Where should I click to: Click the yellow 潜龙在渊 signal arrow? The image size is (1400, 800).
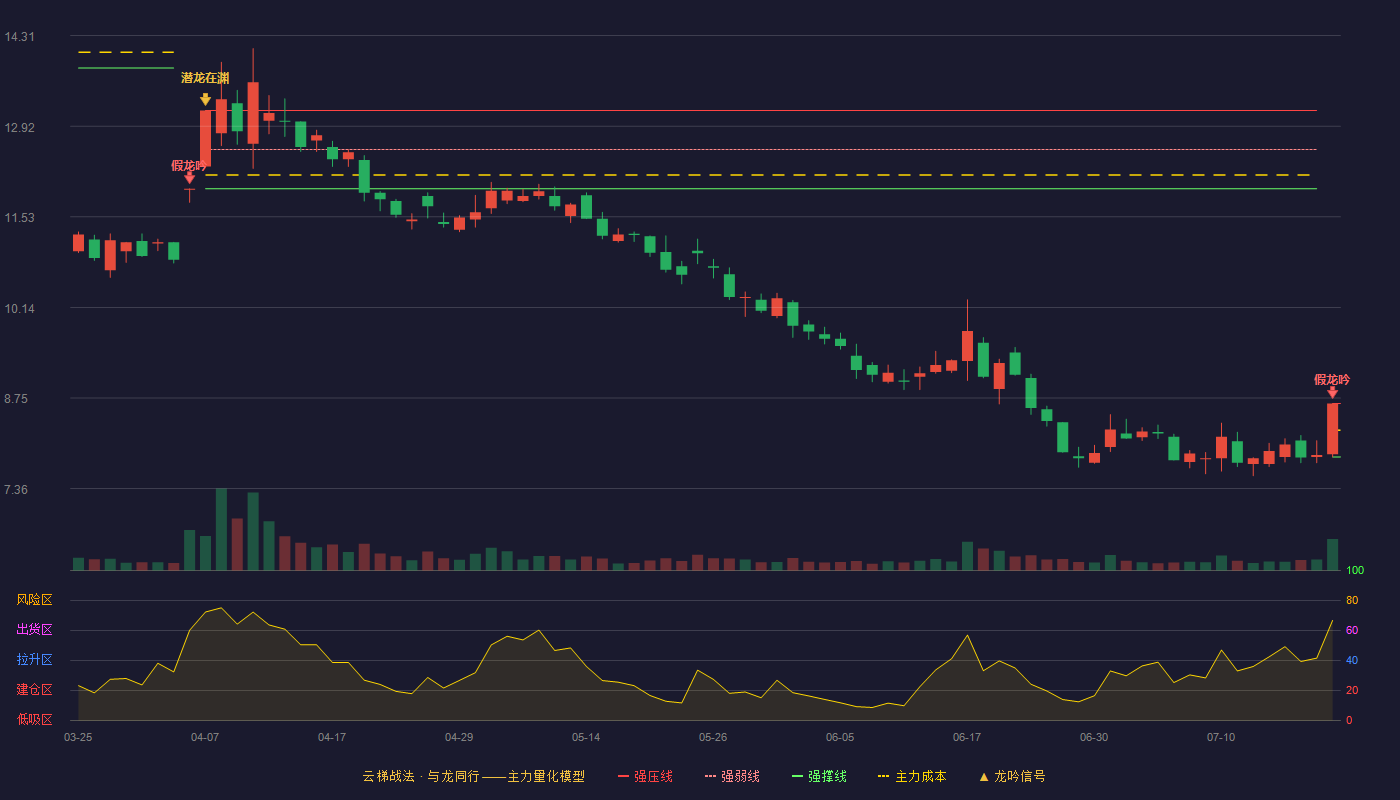(x=205, y=100)
